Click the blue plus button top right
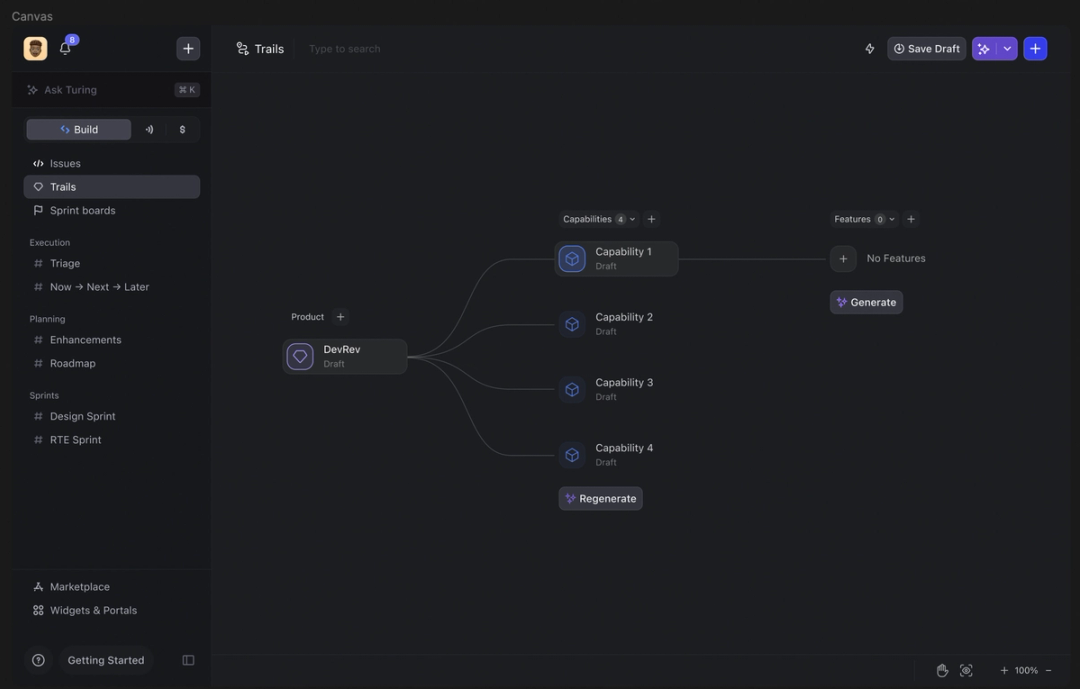The width and height of the screenshot is (1080, 689). coord(1035,49)
